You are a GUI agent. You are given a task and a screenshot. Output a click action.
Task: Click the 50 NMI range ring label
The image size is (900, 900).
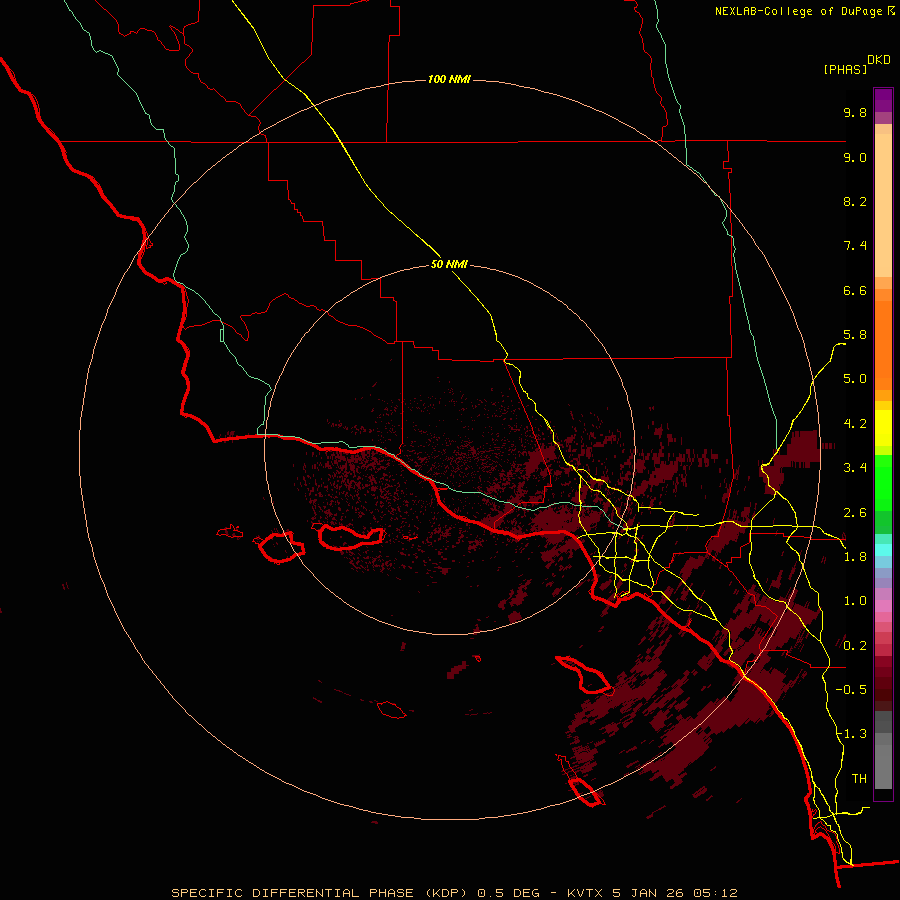[449, 264]
